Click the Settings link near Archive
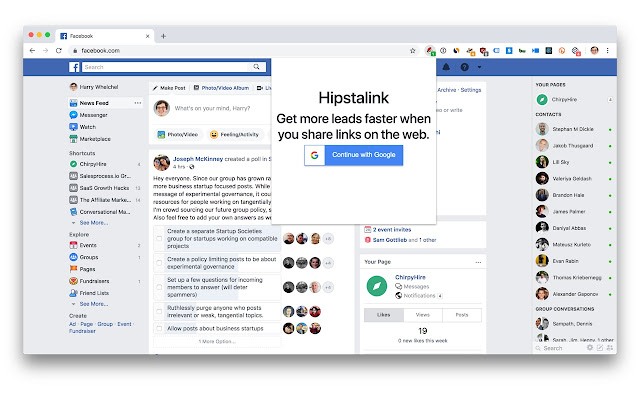Screen dimensions: 640x400 [471, 90]
